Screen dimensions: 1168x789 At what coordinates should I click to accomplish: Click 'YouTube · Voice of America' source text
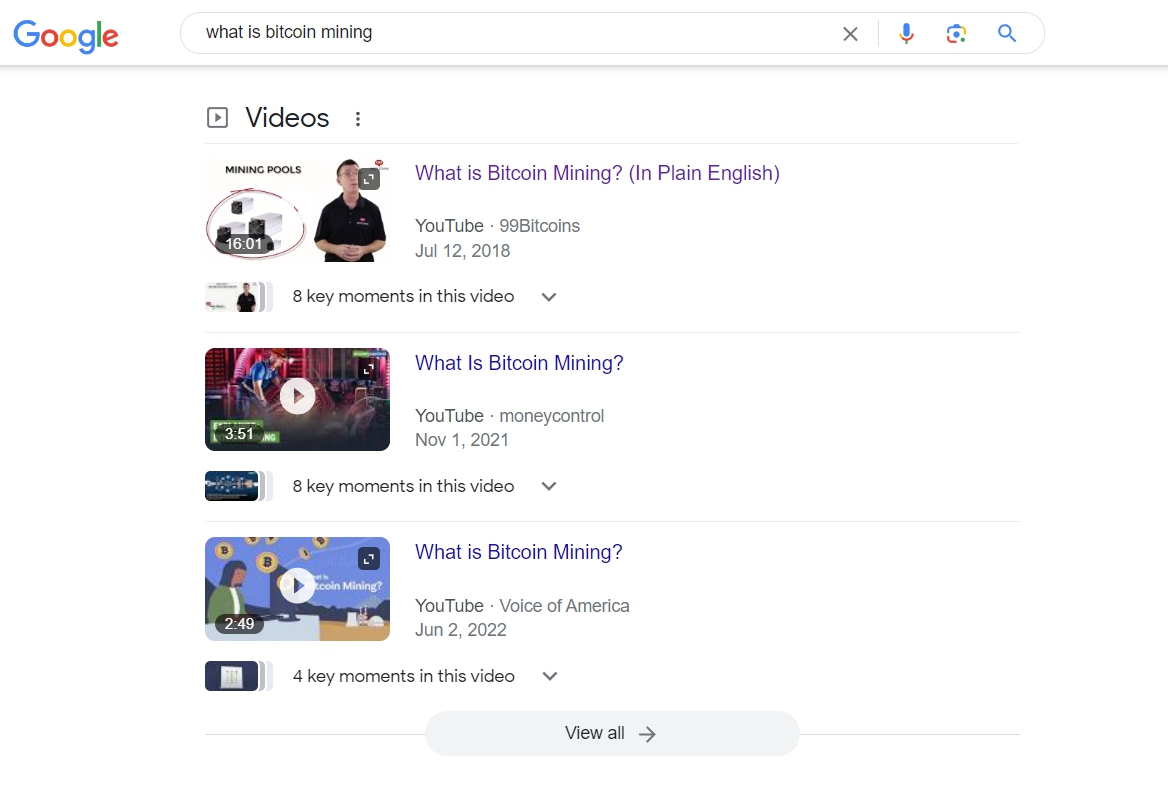[x=522, y=606]
